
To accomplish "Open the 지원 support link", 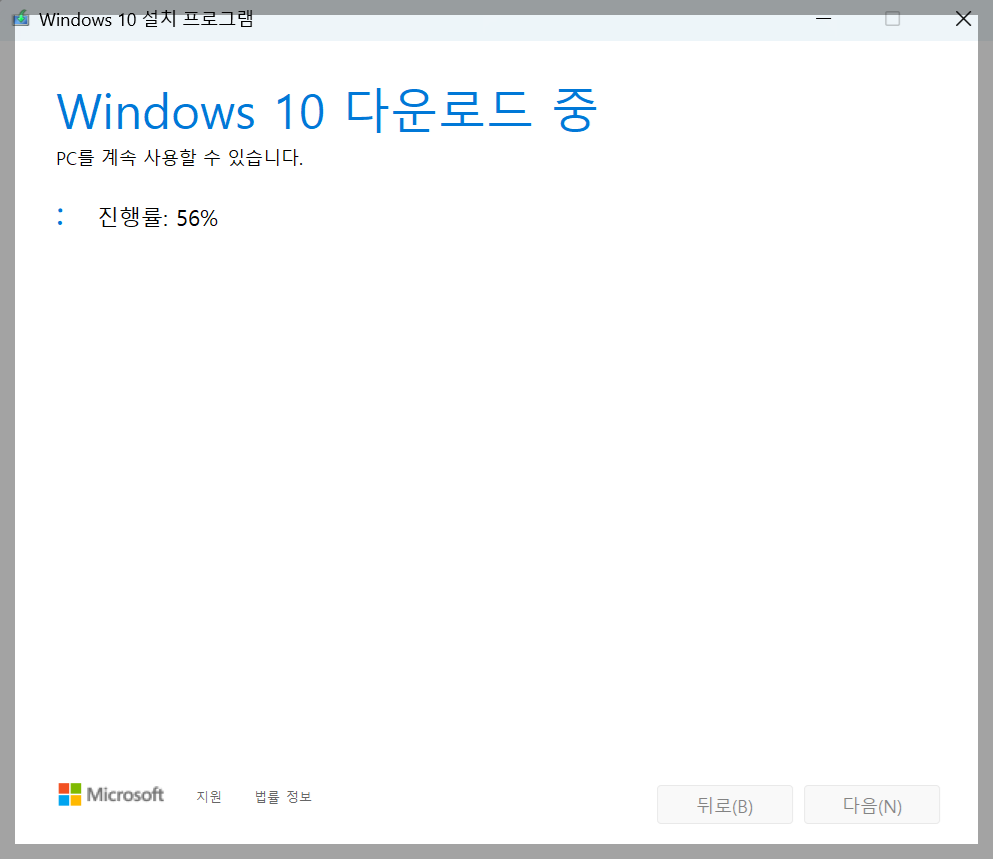I will 209,796.
